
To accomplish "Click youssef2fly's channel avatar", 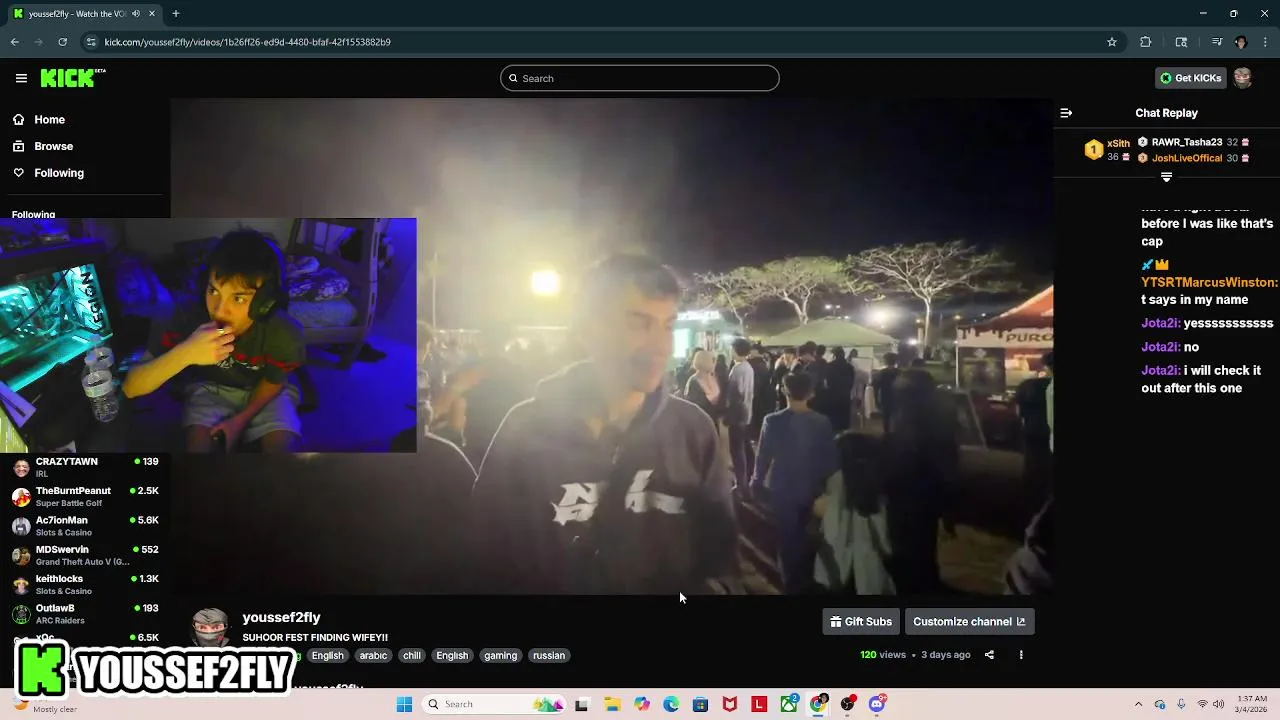I will point(209,629).
